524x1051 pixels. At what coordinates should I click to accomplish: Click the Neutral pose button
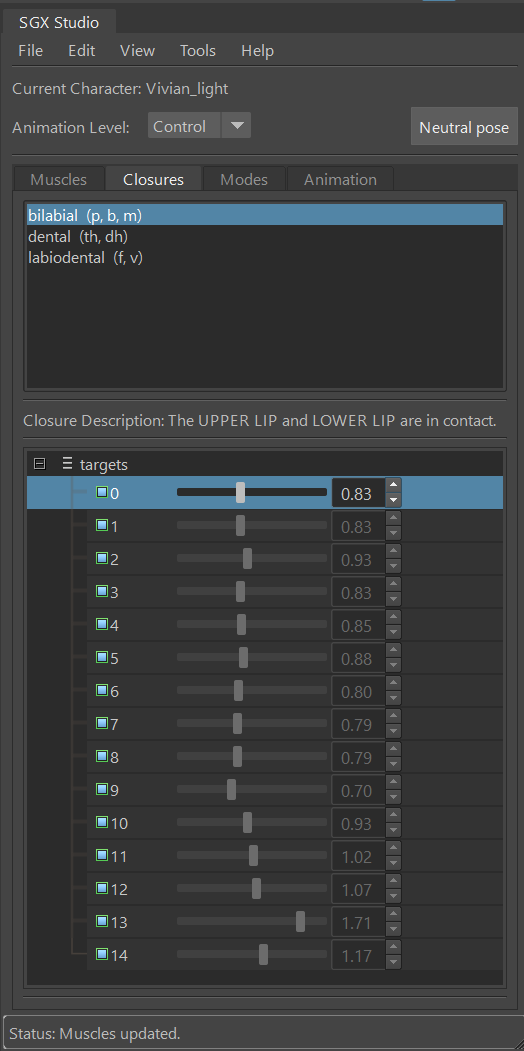pyautogui.click(x=464, y=127)
